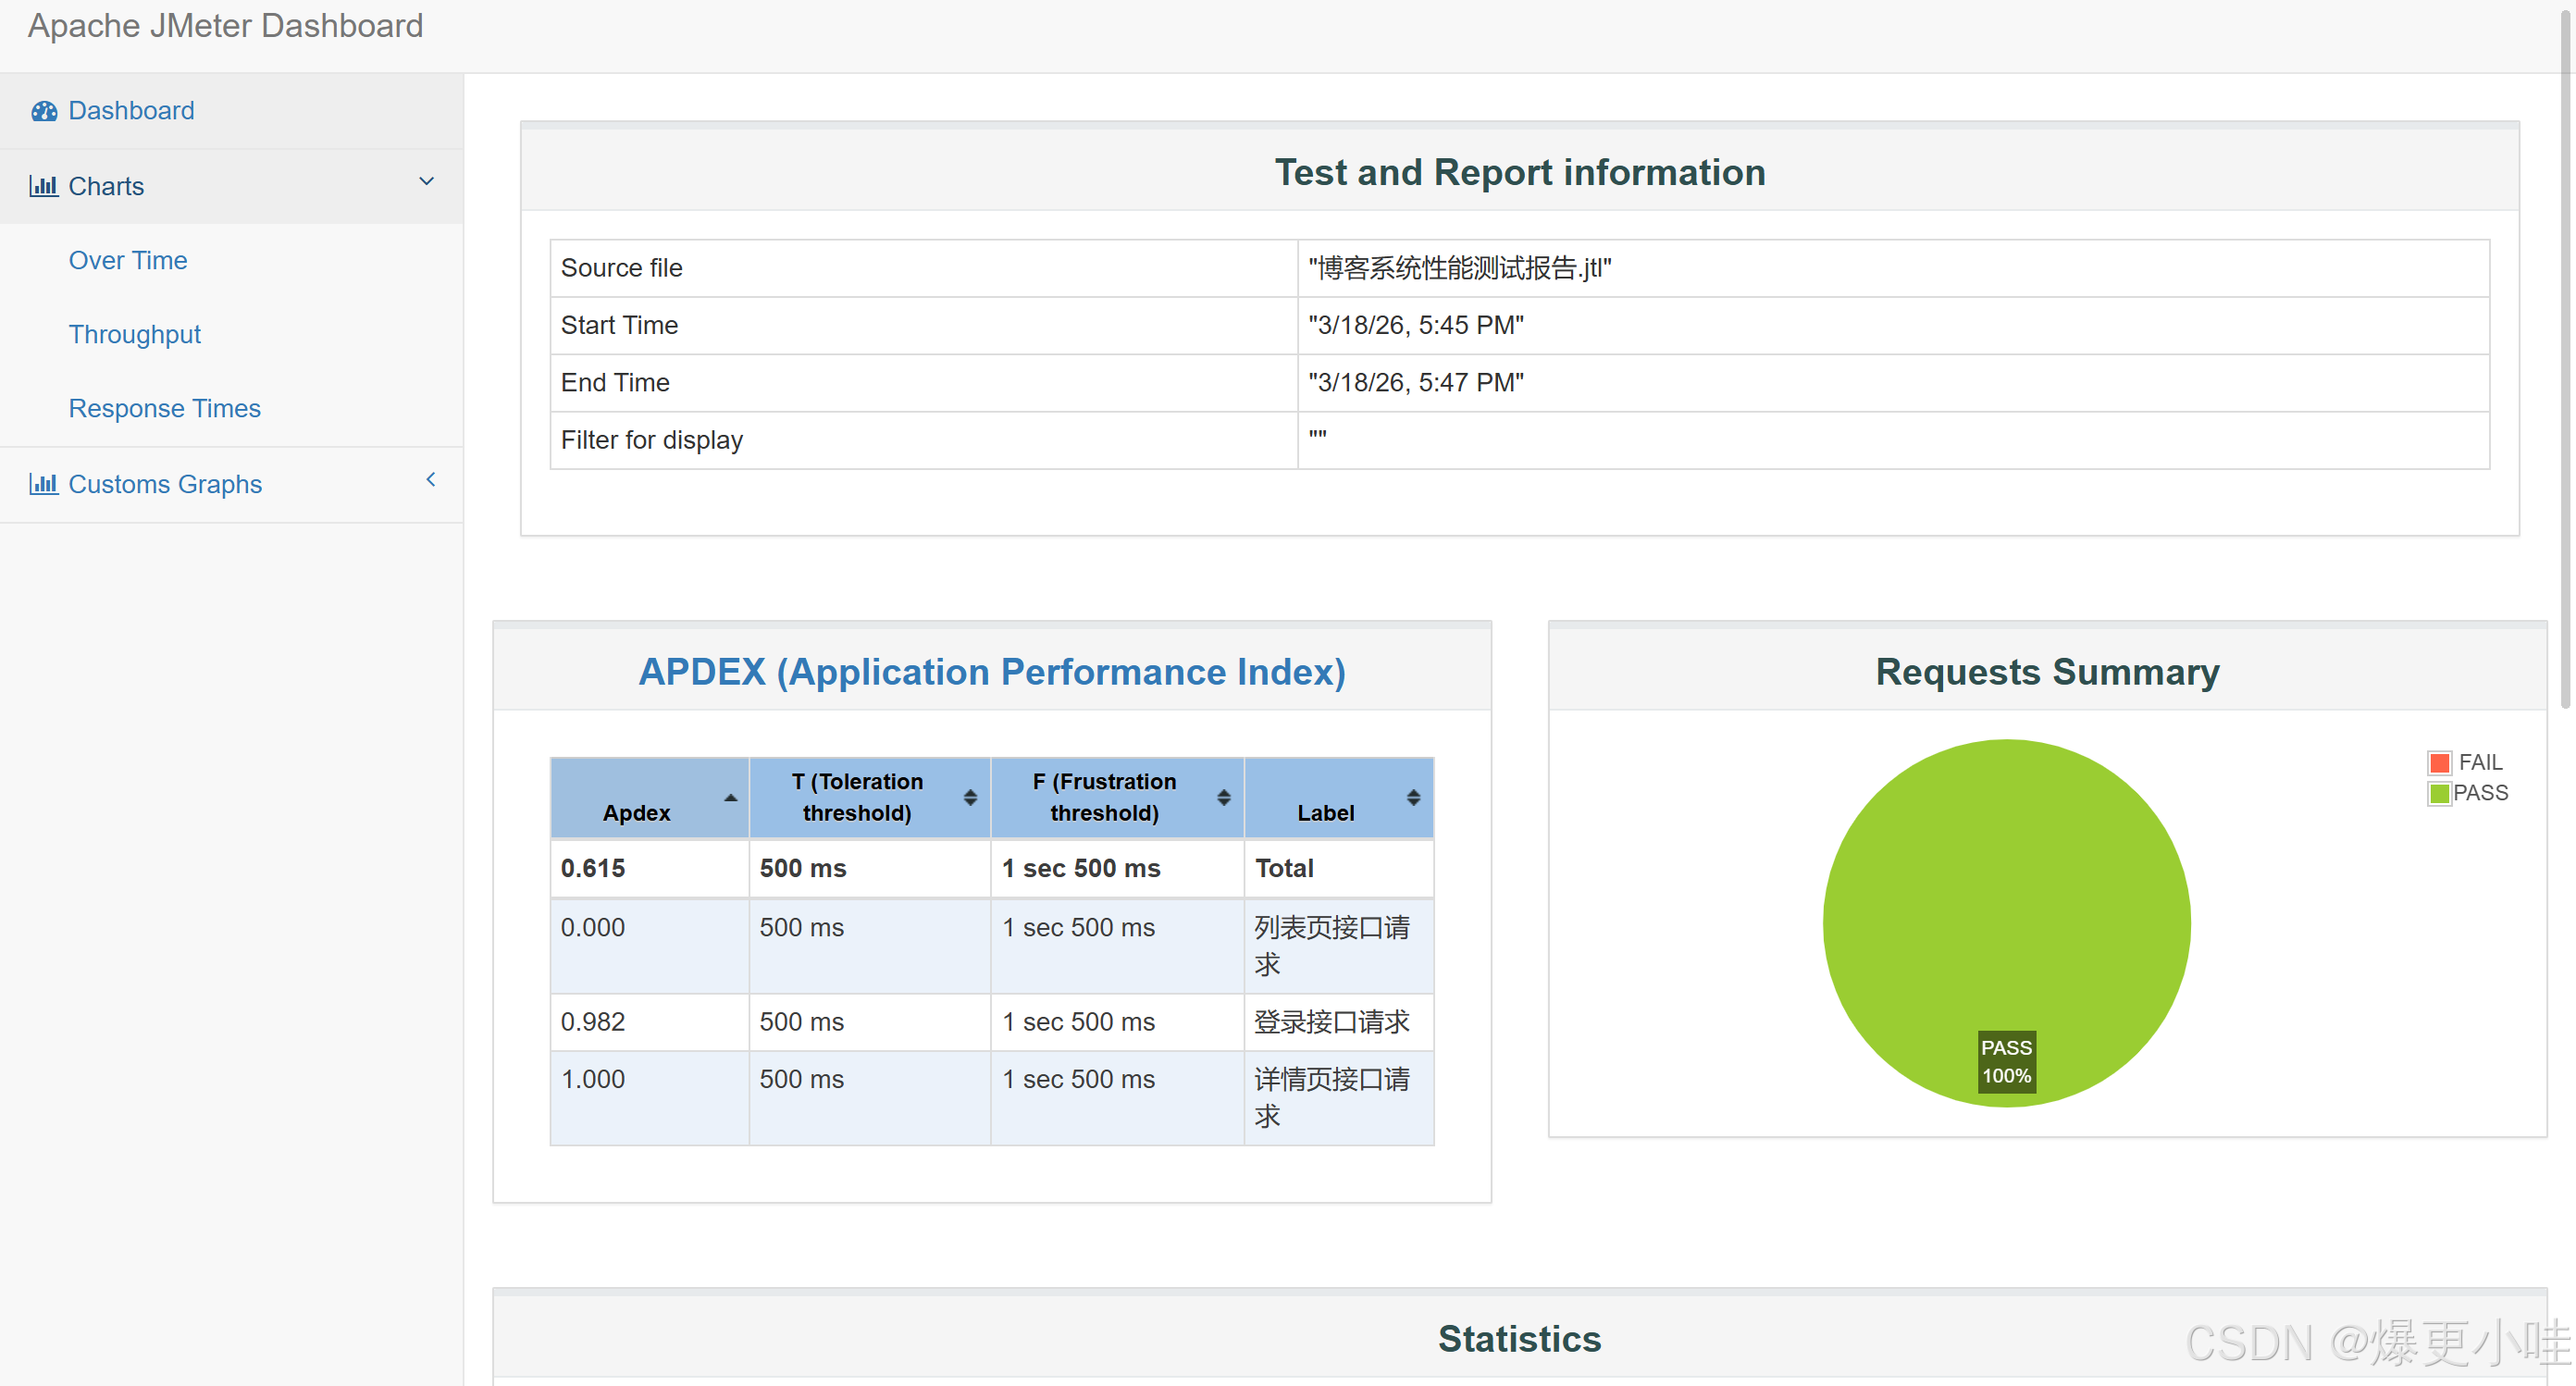Click the Apache JMeter Dashboard title
This screenshot has height=1386, width=2576.
click(225, 26)
